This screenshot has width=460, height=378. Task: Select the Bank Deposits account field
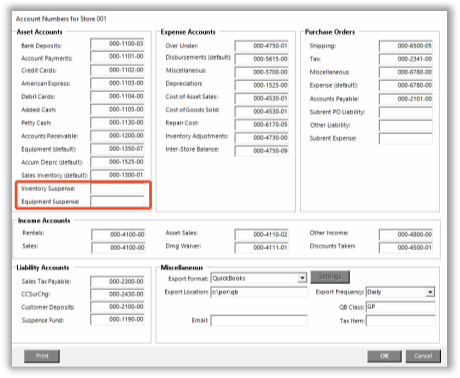(x=117, y=44)
